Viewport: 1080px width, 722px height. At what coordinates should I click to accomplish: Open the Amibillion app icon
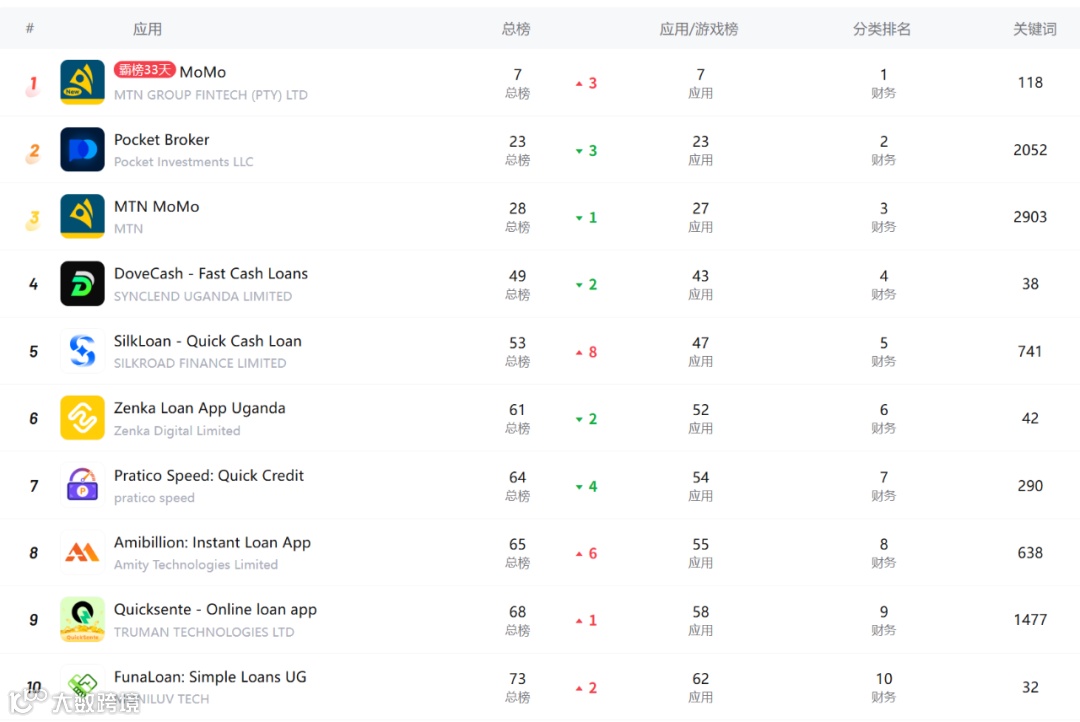82,552
